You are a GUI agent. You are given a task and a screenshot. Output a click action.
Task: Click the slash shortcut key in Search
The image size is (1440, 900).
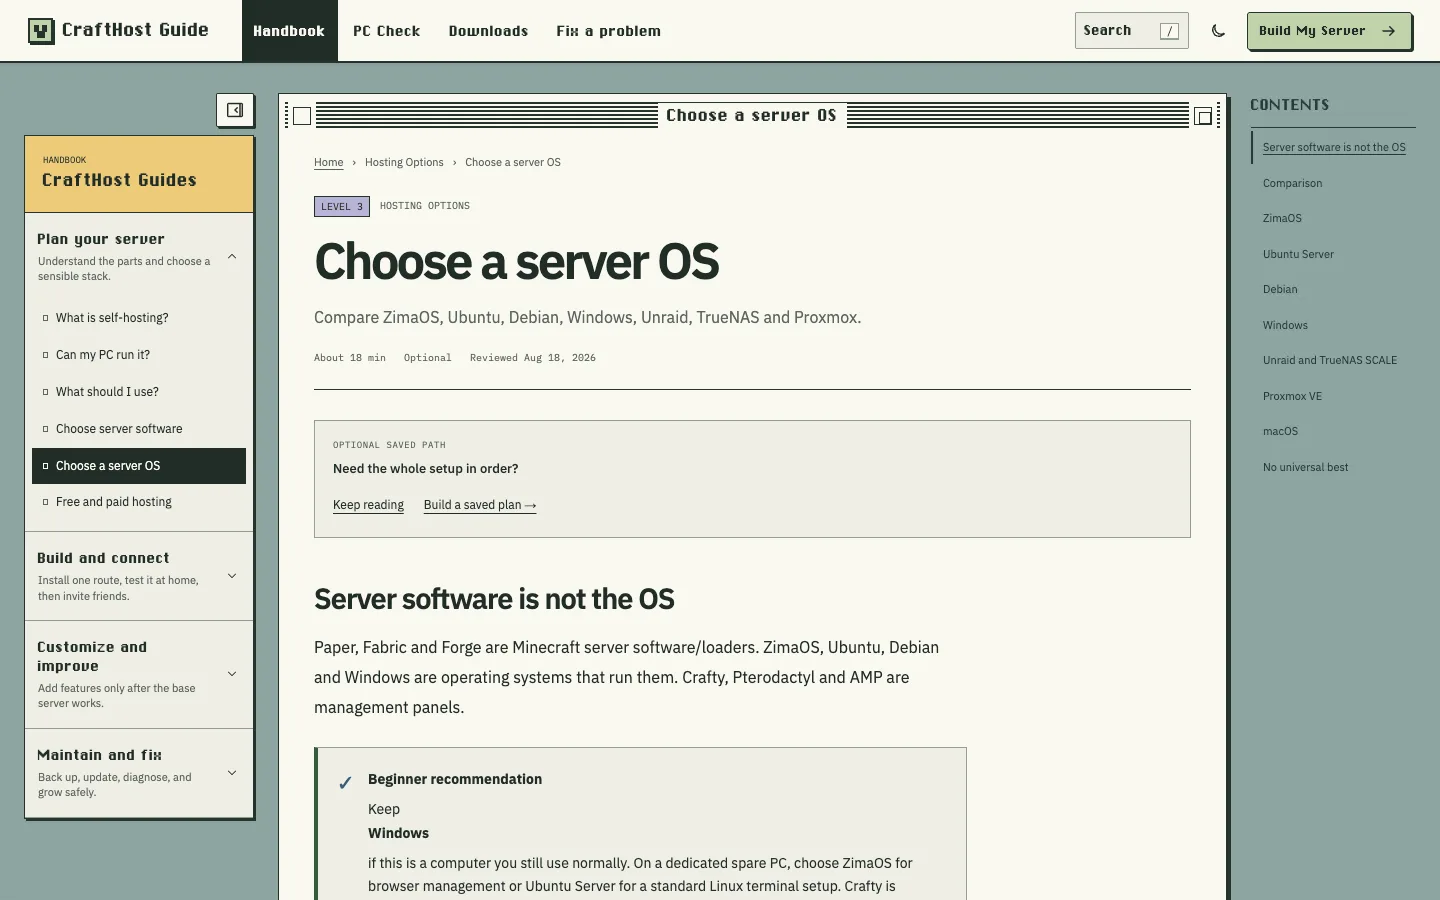click(1169, 31)
